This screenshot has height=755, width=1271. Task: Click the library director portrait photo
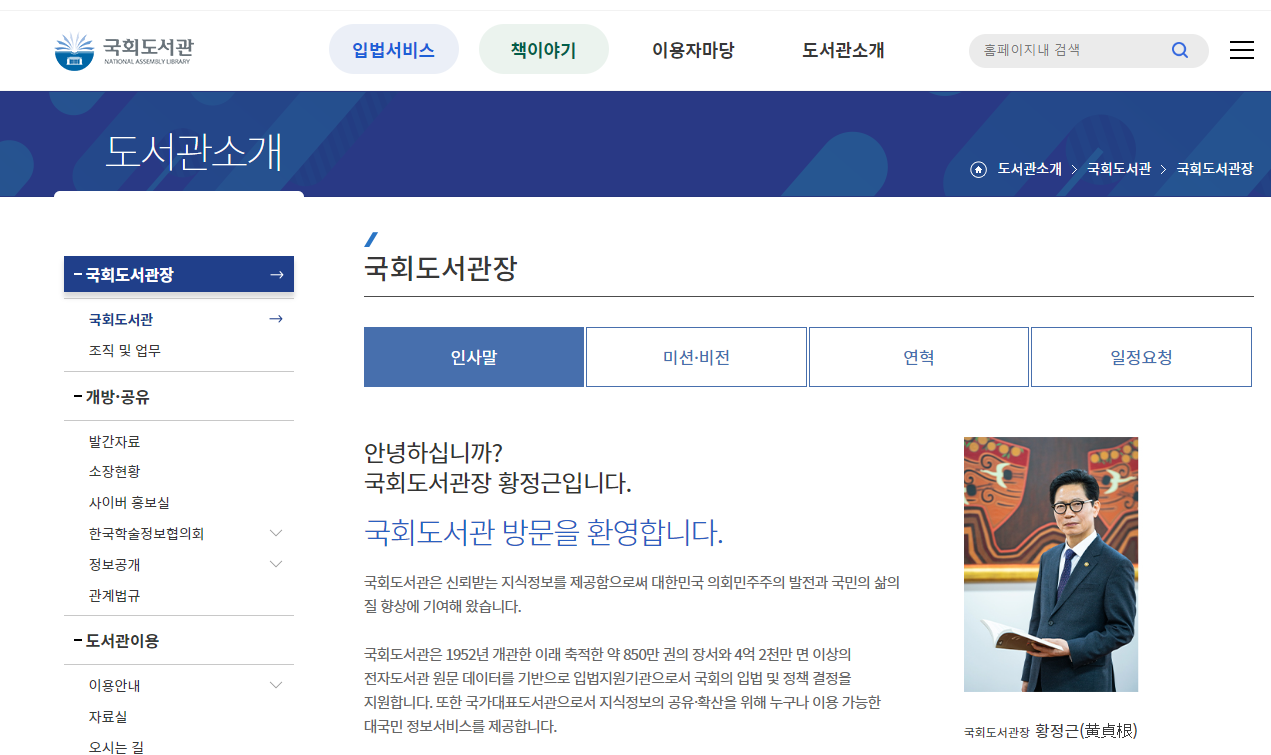click(x=1051, y=564)
